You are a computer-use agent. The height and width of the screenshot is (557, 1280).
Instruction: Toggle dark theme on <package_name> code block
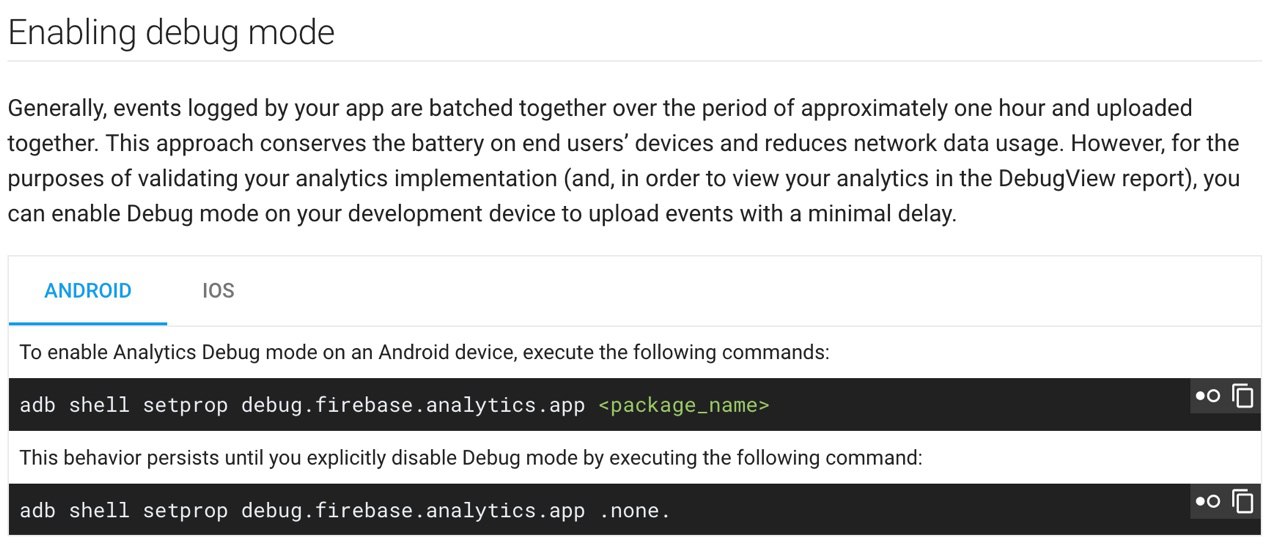click(x=1208, y=396)
